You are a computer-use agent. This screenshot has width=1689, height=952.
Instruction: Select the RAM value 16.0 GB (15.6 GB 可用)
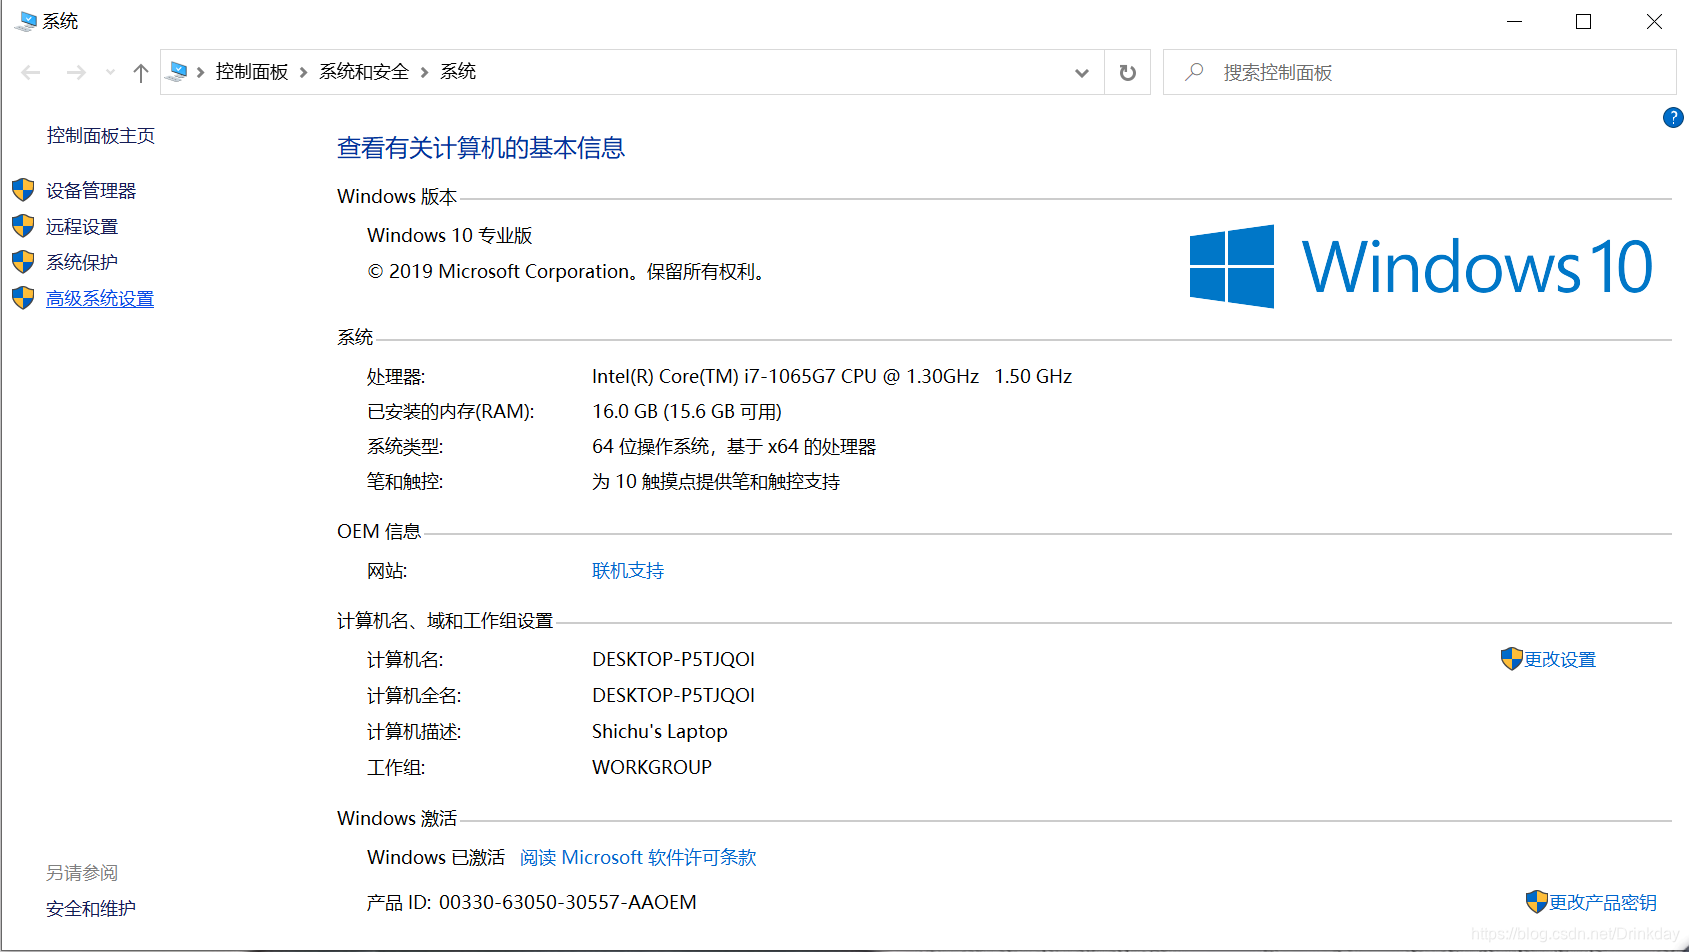[687, 412]
